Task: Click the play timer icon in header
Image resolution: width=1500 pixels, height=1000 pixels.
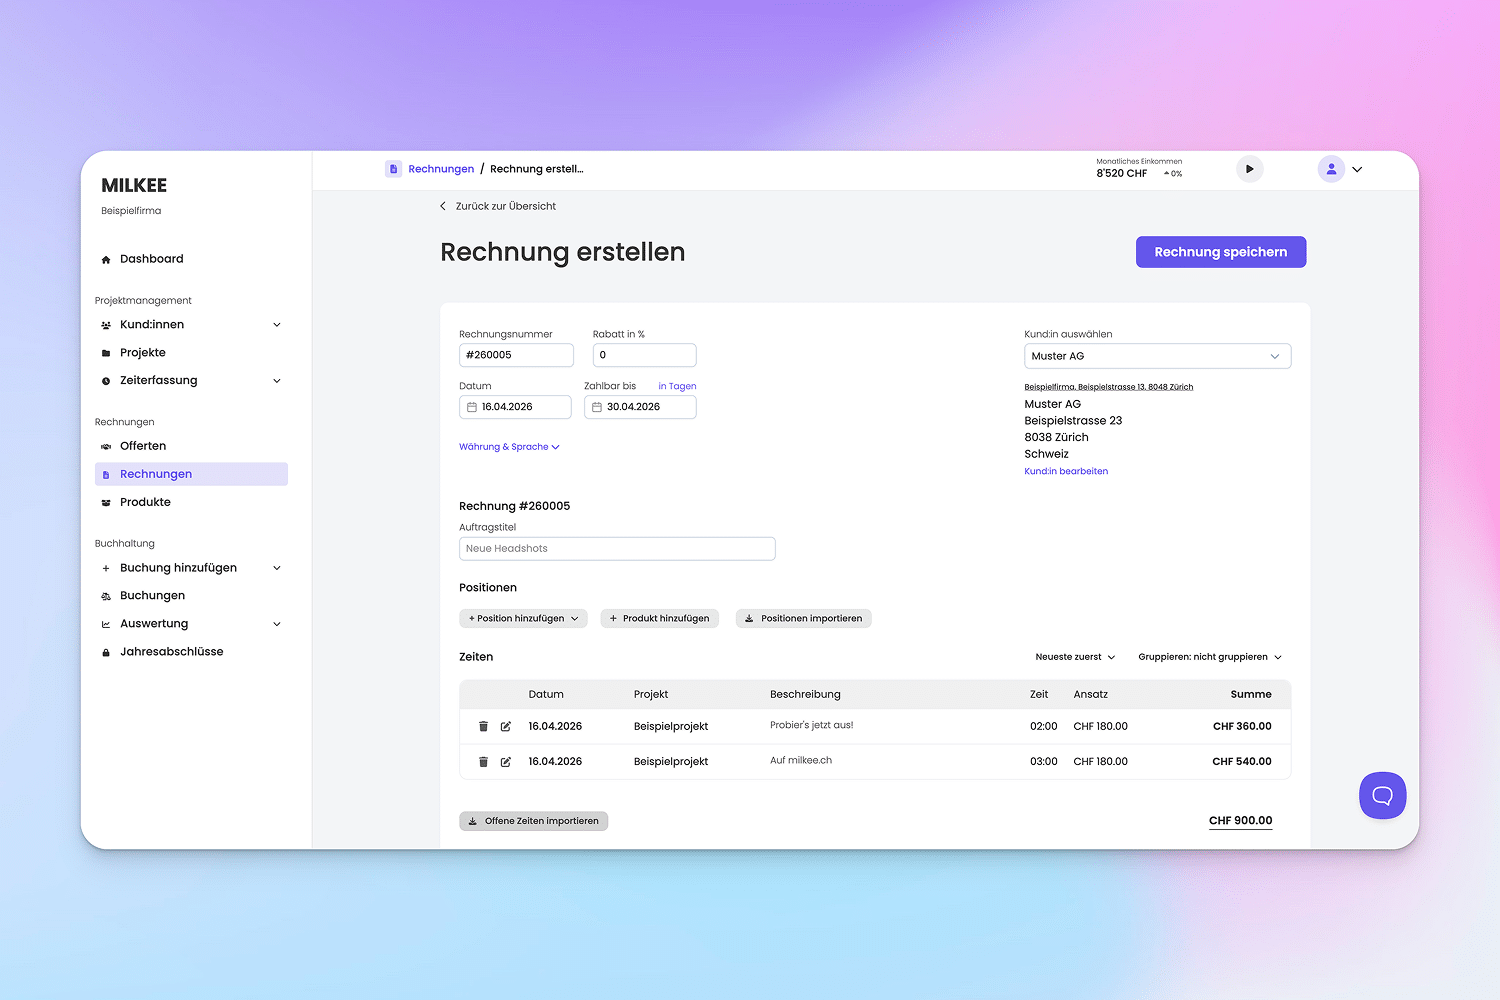Action: tap(1249, 169)
